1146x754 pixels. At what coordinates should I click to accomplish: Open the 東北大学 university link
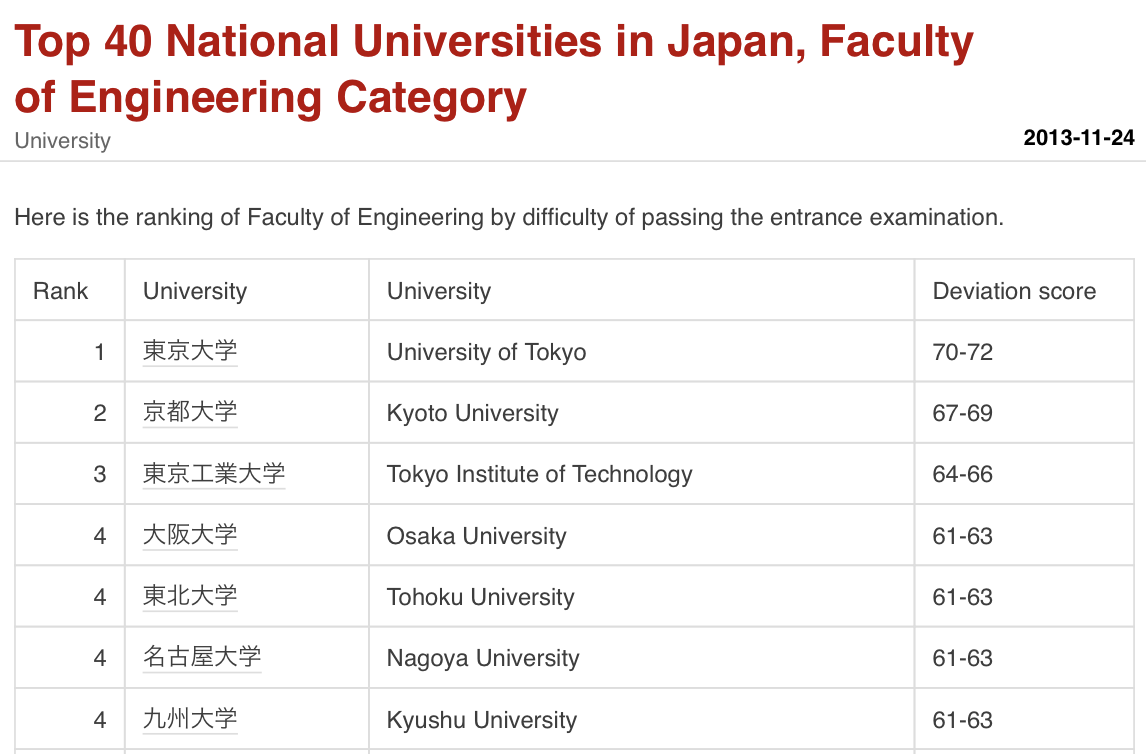tap(190, 597)
